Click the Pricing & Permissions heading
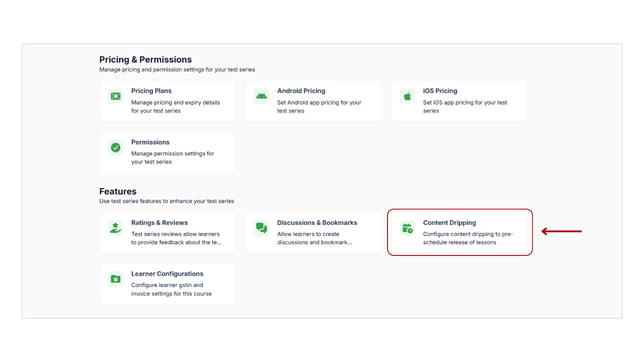 [145, 60]
